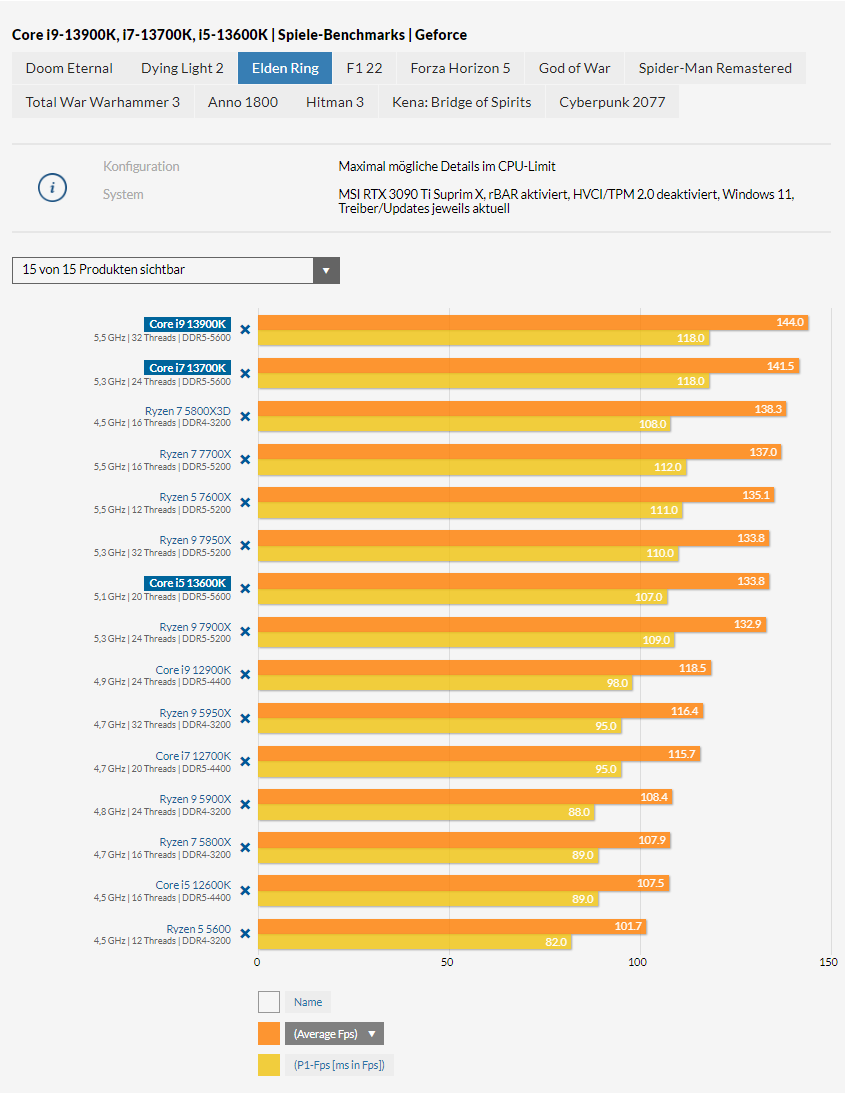The height and width of the screenshot is (1093, 846).
Task: Remove Ryzen 9 7950X with its X icon
Action: tap(245, 546)
